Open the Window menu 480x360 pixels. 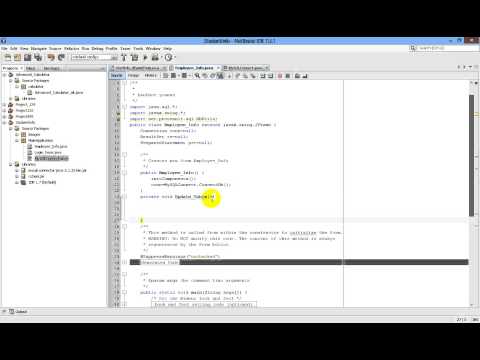click(153, 49)
